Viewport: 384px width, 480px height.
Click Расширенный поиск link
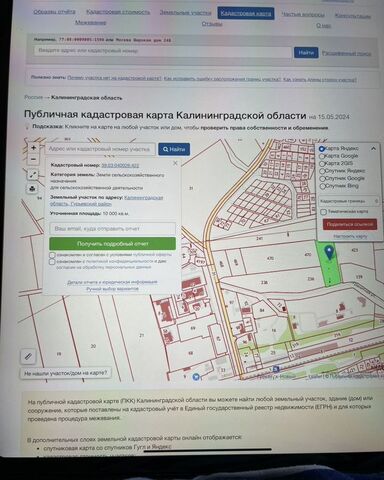(346, 53)
